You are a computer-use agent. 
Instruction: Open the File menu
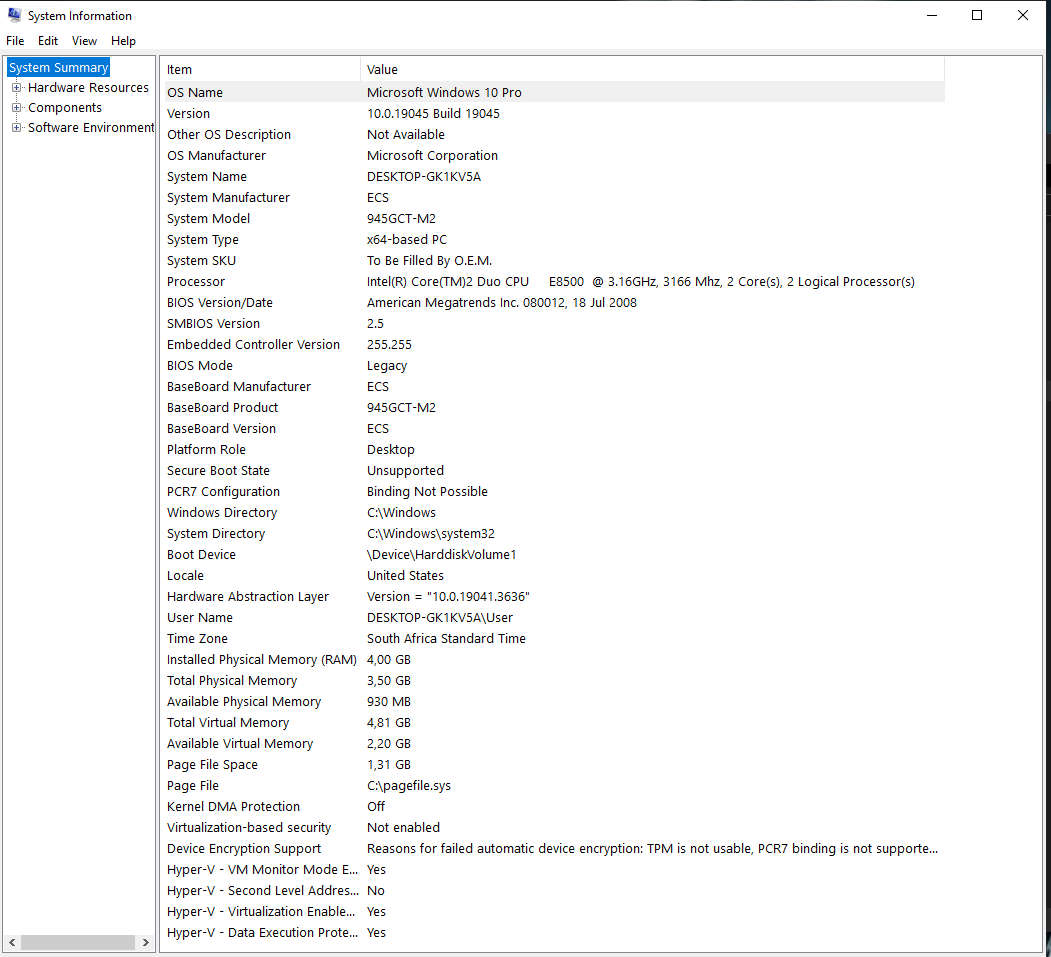tap(15, 41)
